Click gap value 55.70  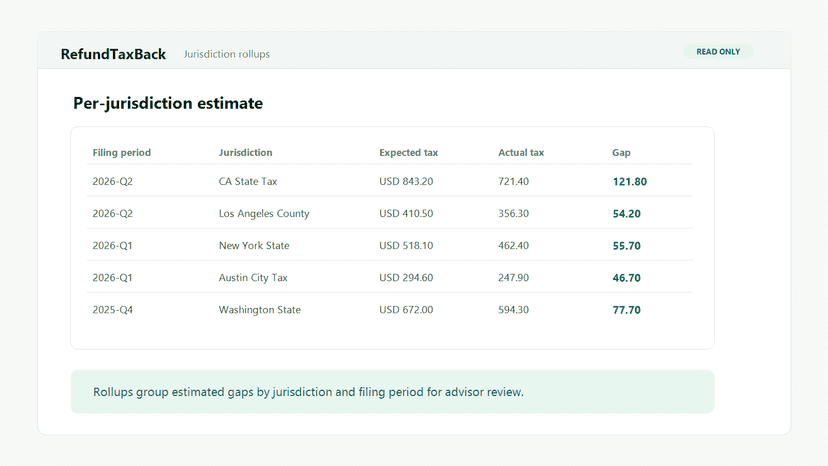coord(626,246)
